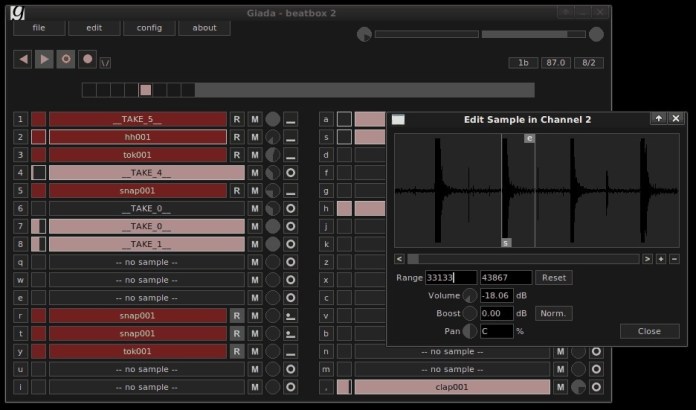Open loop mode selector on clap001 channel
696x410 pixels.
click(x=596, y=387)
